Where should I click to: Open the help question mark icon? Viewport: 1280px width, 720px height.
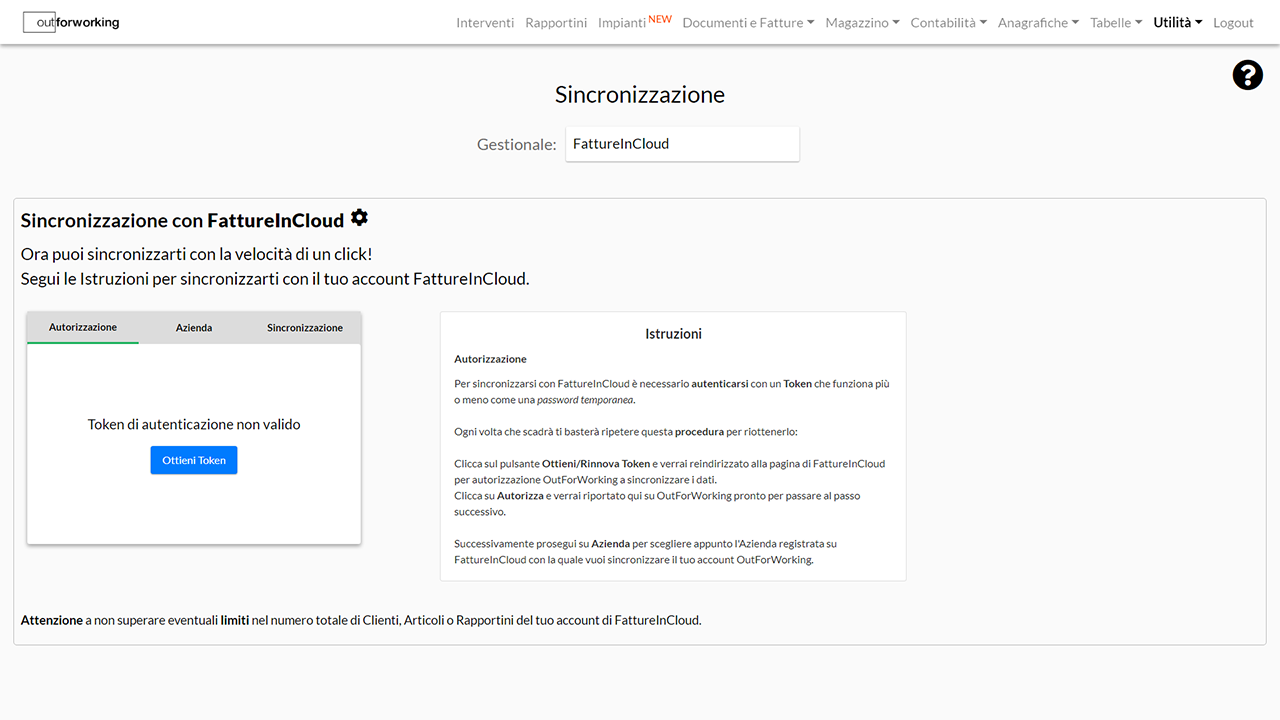(1247, 75)
